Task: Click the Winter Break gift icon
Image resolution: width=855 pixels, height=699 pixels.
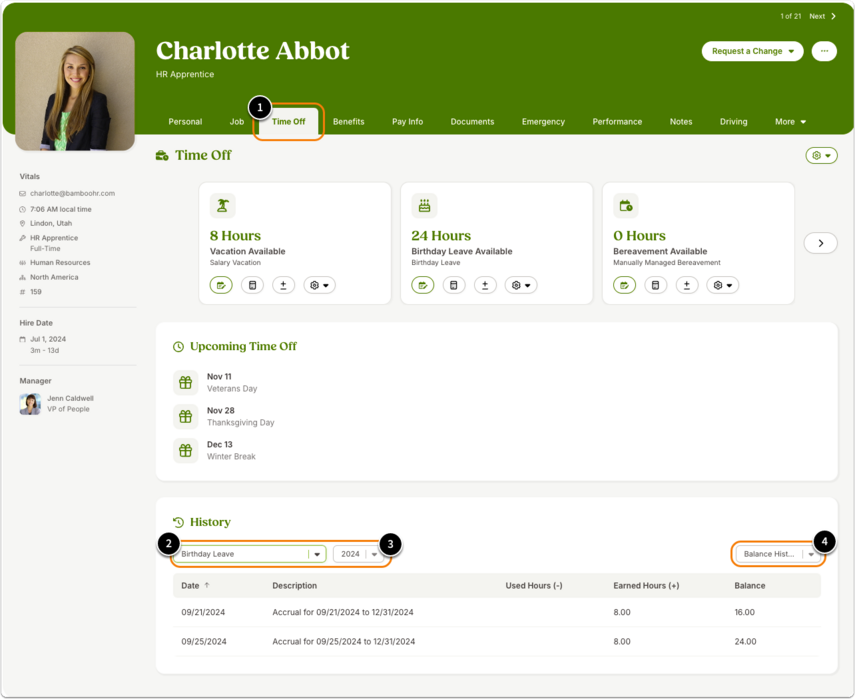Action: pos(185,450)
